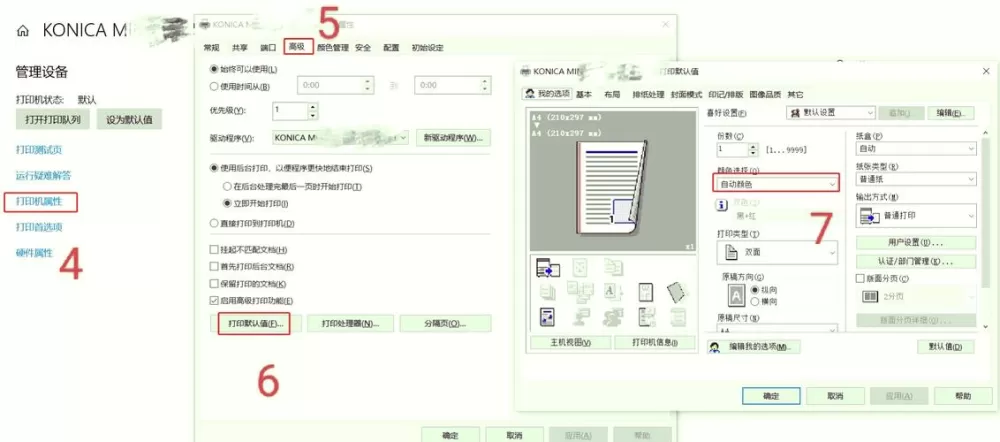Open the 输出方式 普通打印 dropdown
The height and width of the screenshot is (442, 1000).
pyautogui.click(x=916, y=216)
